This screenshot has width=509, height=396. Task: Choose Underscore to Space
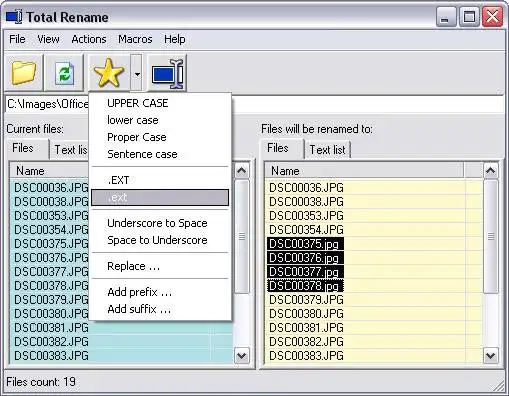(x=160, y=223)
